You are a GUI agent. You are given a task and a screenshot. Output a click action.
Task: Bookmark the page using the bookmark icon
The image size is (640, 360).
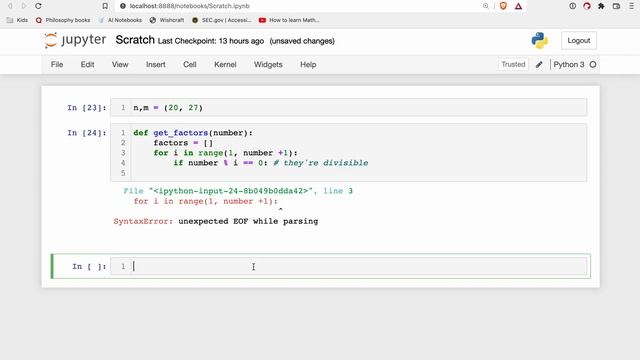click(105, 6)
